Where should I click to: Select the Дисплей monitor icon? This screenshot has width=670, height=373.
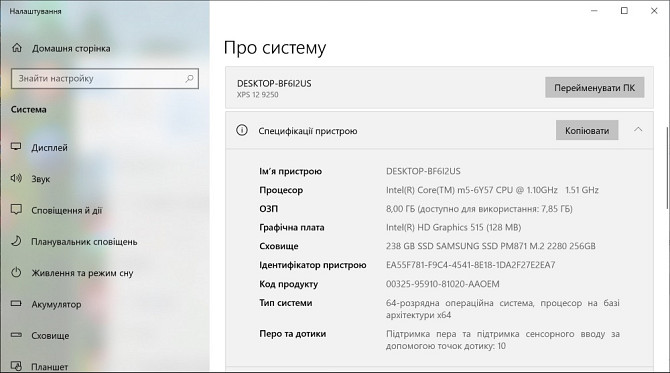tap(16, 147)
